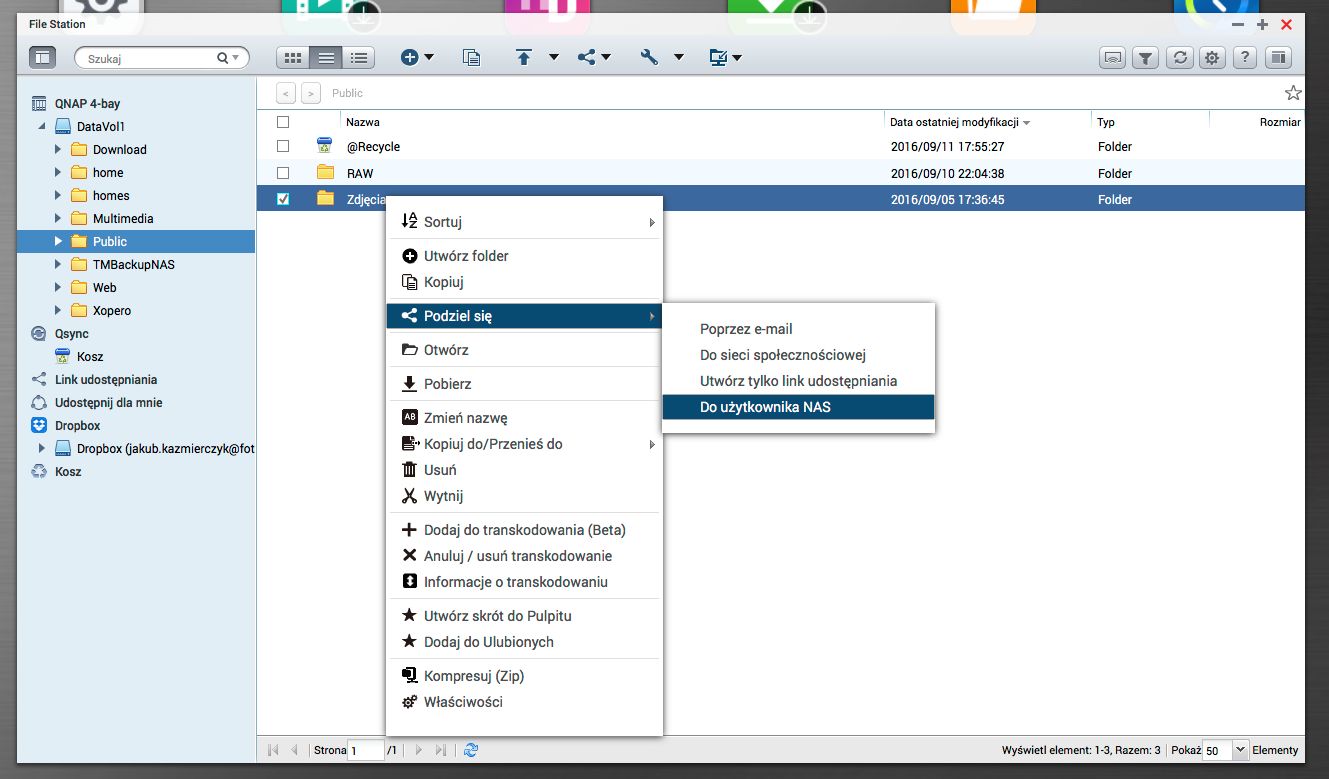The image size is (1329, 779).
Task: Open the upload dropdown arrow
Action: 553,58
